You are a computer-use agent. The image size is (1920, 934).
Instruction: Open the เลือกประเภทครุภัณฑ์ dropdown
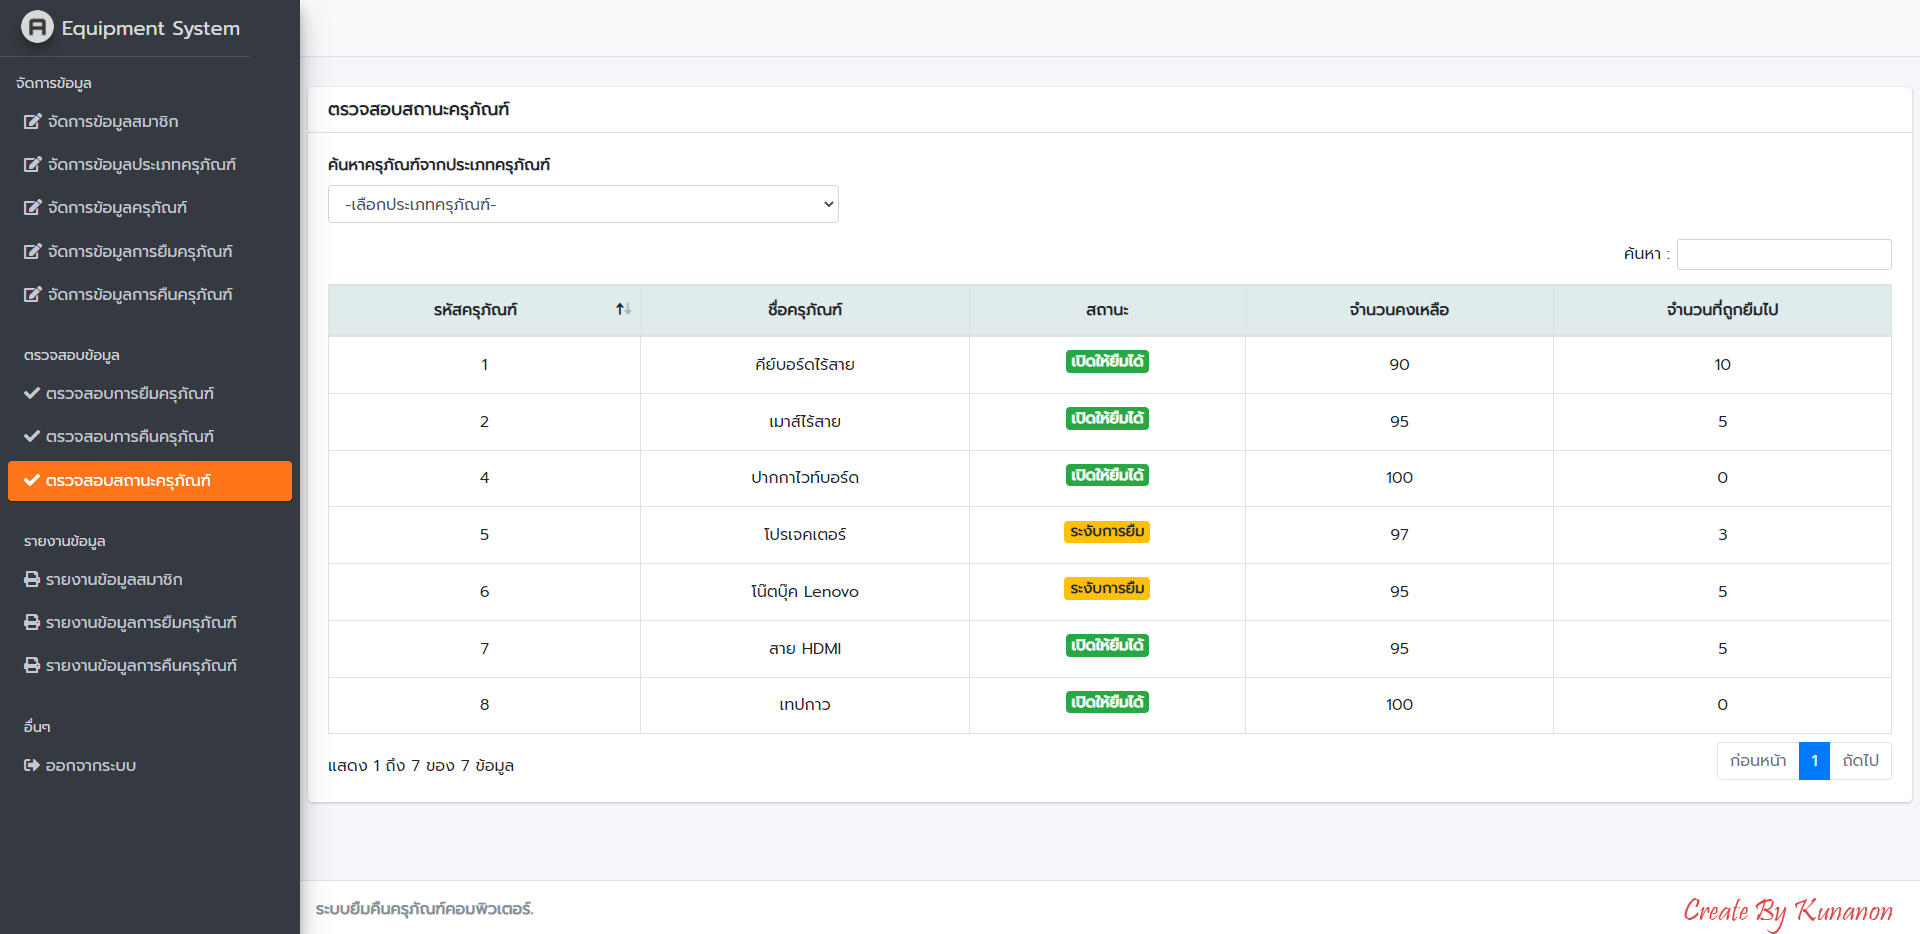pos(583,205)
